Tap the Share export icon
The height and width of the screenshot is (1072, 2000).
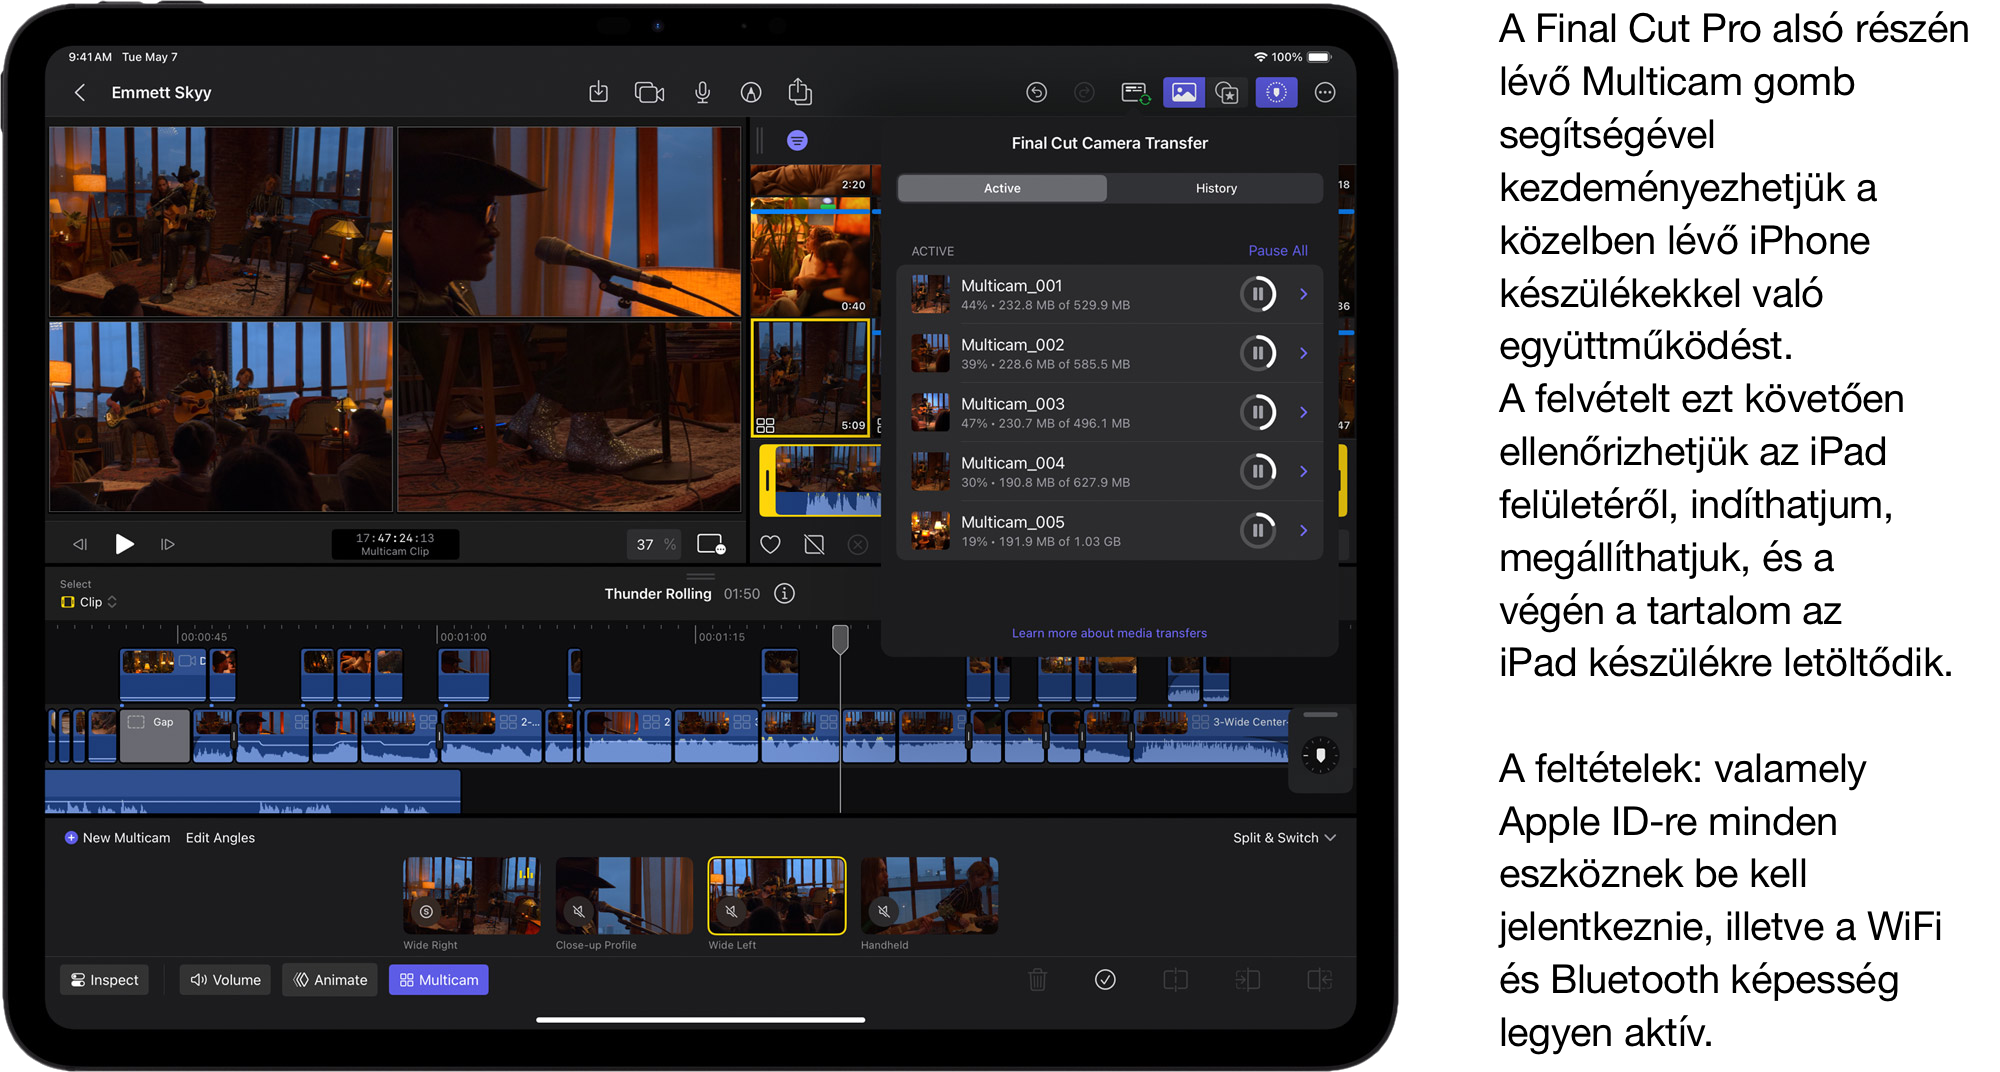point(800,92)
